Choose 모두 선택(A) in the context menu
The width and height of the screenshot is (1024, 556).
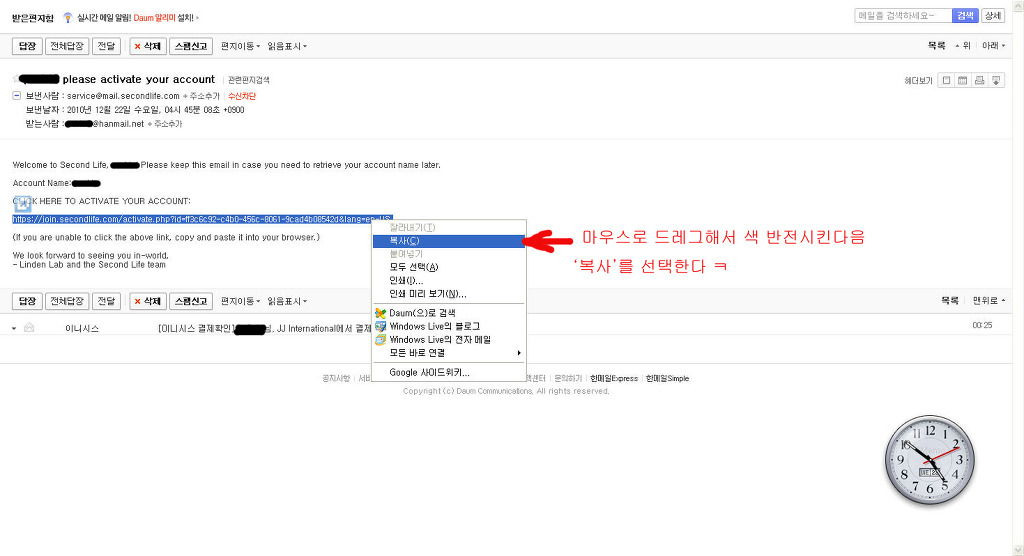[449, 267]
